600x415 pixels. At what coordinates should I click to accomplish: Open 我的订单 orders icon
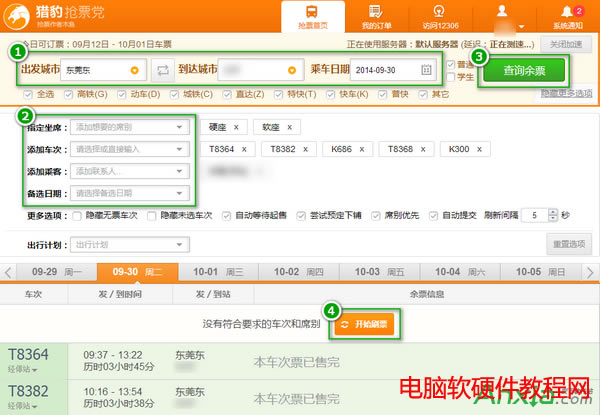point(375,12)
